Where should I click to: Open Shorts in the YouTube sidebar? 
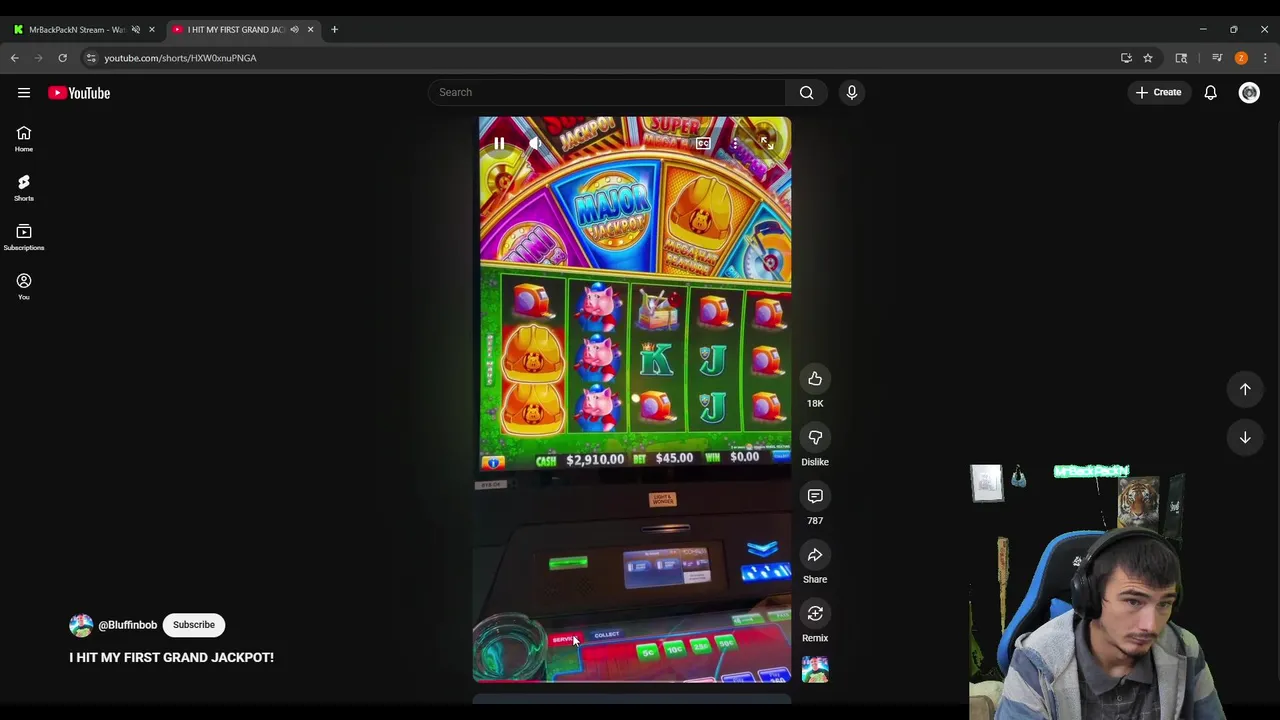coord(24,188)
